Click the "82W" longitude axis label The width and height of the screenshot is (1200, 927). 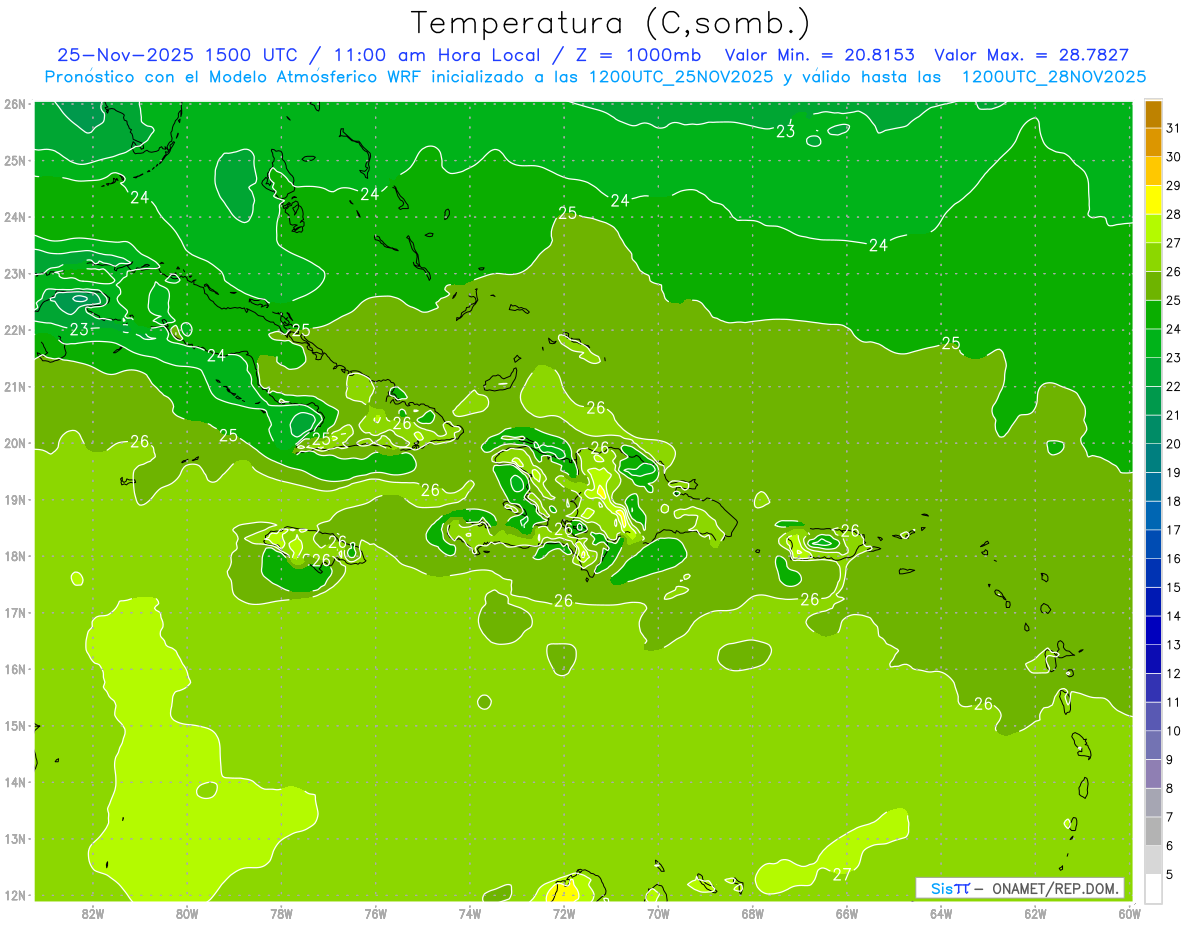click(93, 913)
